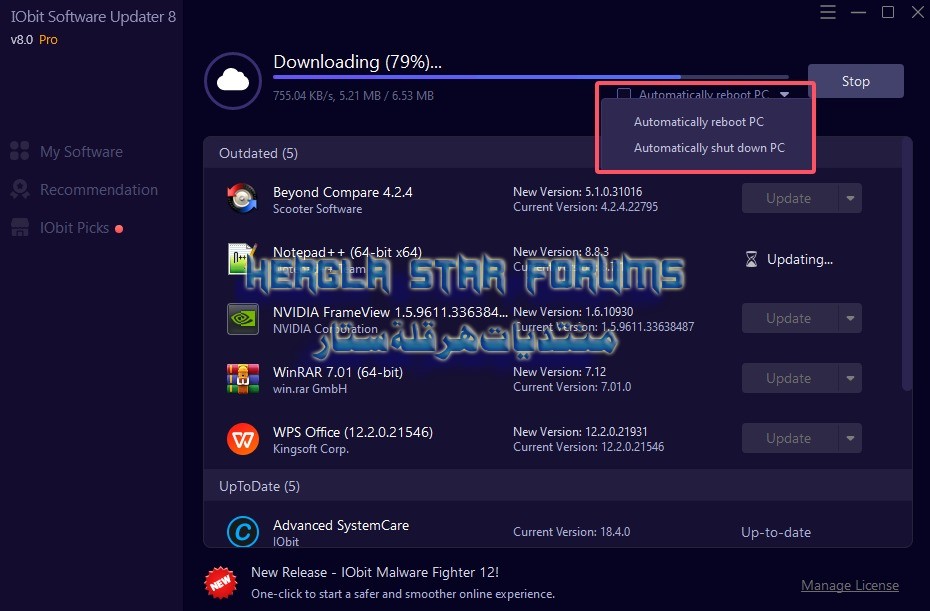
Task: Click the hourglass Updating icon
Action: click(751, 259)
